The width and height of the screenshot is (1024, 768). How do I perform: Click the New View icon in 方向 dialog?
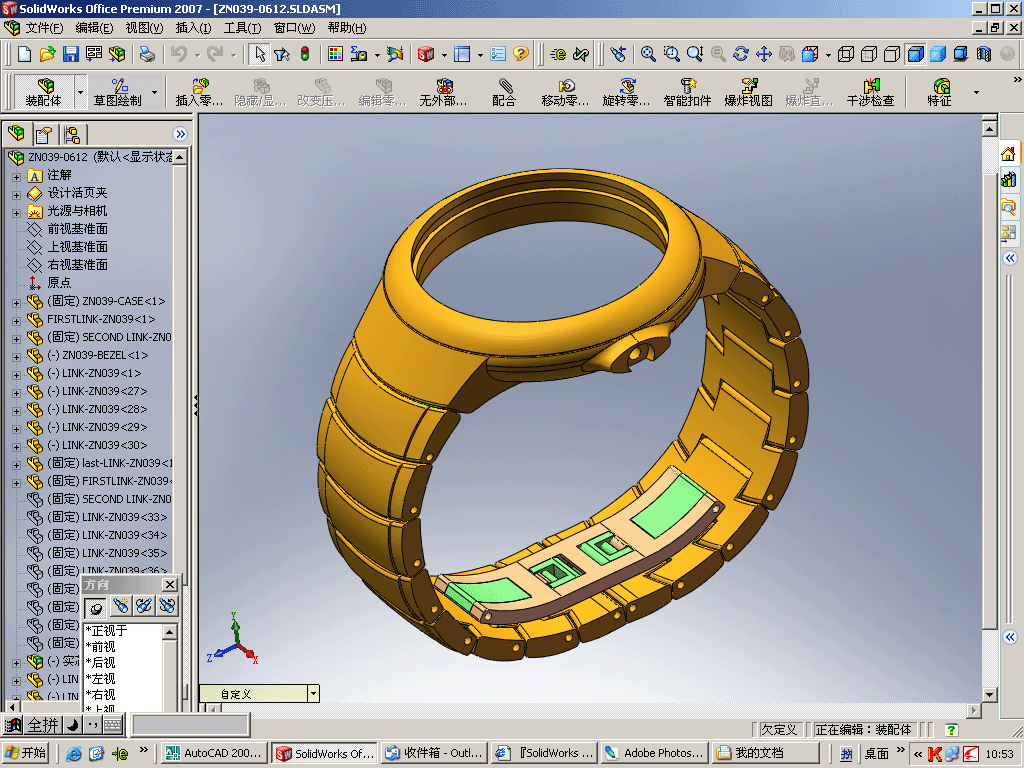[x=120, y=607]
